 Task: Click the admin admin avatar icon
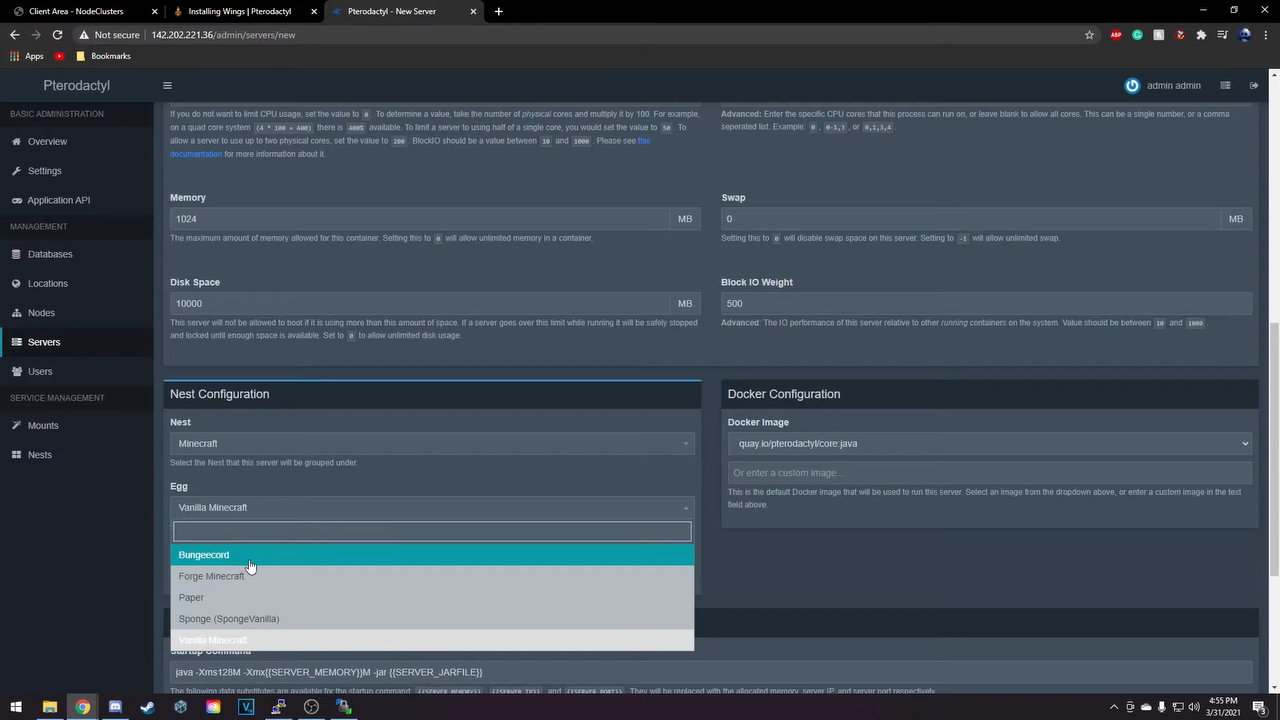(x=1132, y=85)
